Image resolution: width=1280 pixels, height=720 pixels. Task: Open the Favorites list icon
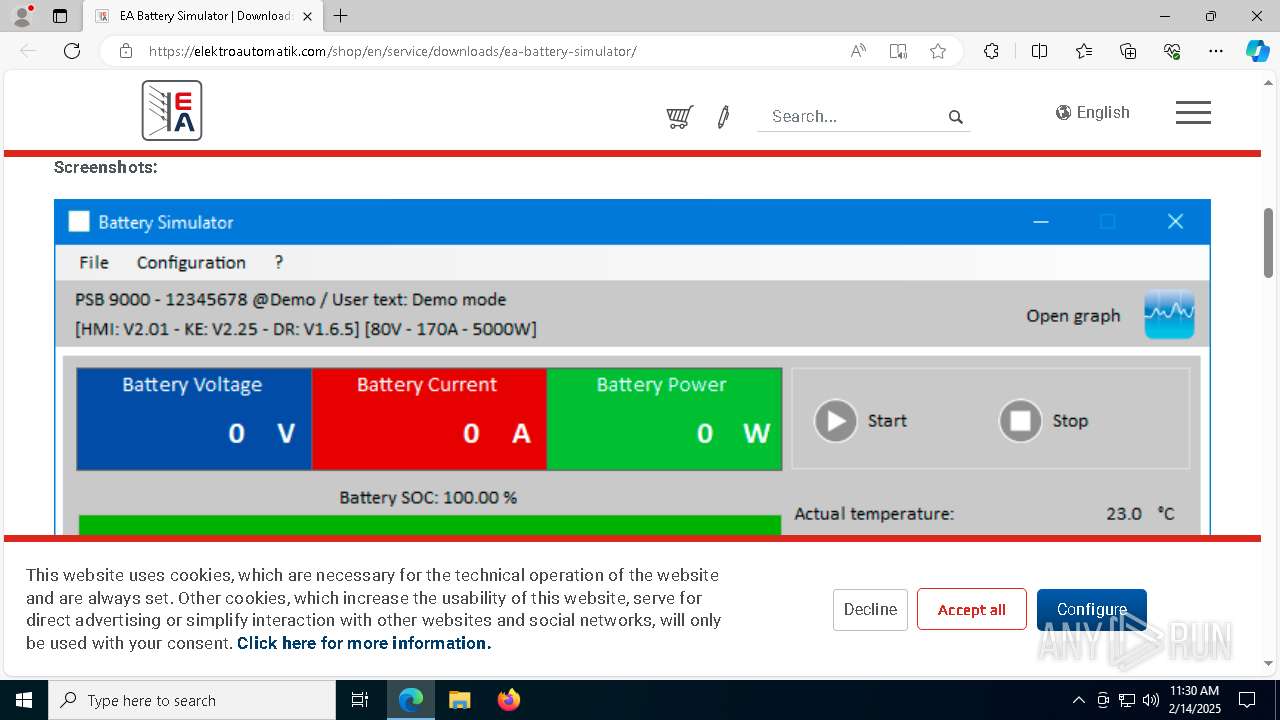[x=1084, y=51]
